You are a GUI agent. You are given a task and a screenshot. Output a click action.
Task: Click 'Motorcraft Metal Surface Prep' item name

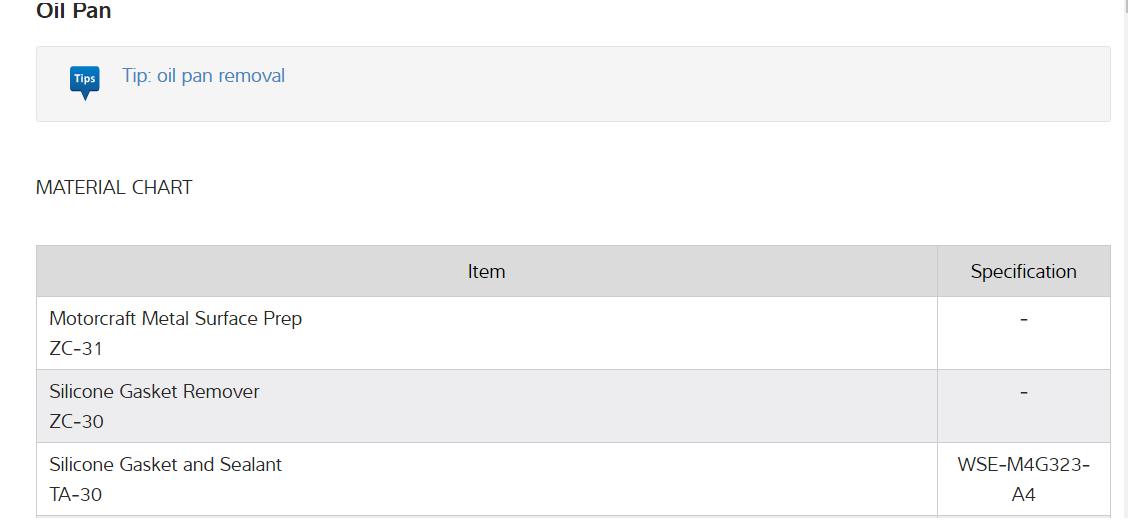click(x=175, y=319)
